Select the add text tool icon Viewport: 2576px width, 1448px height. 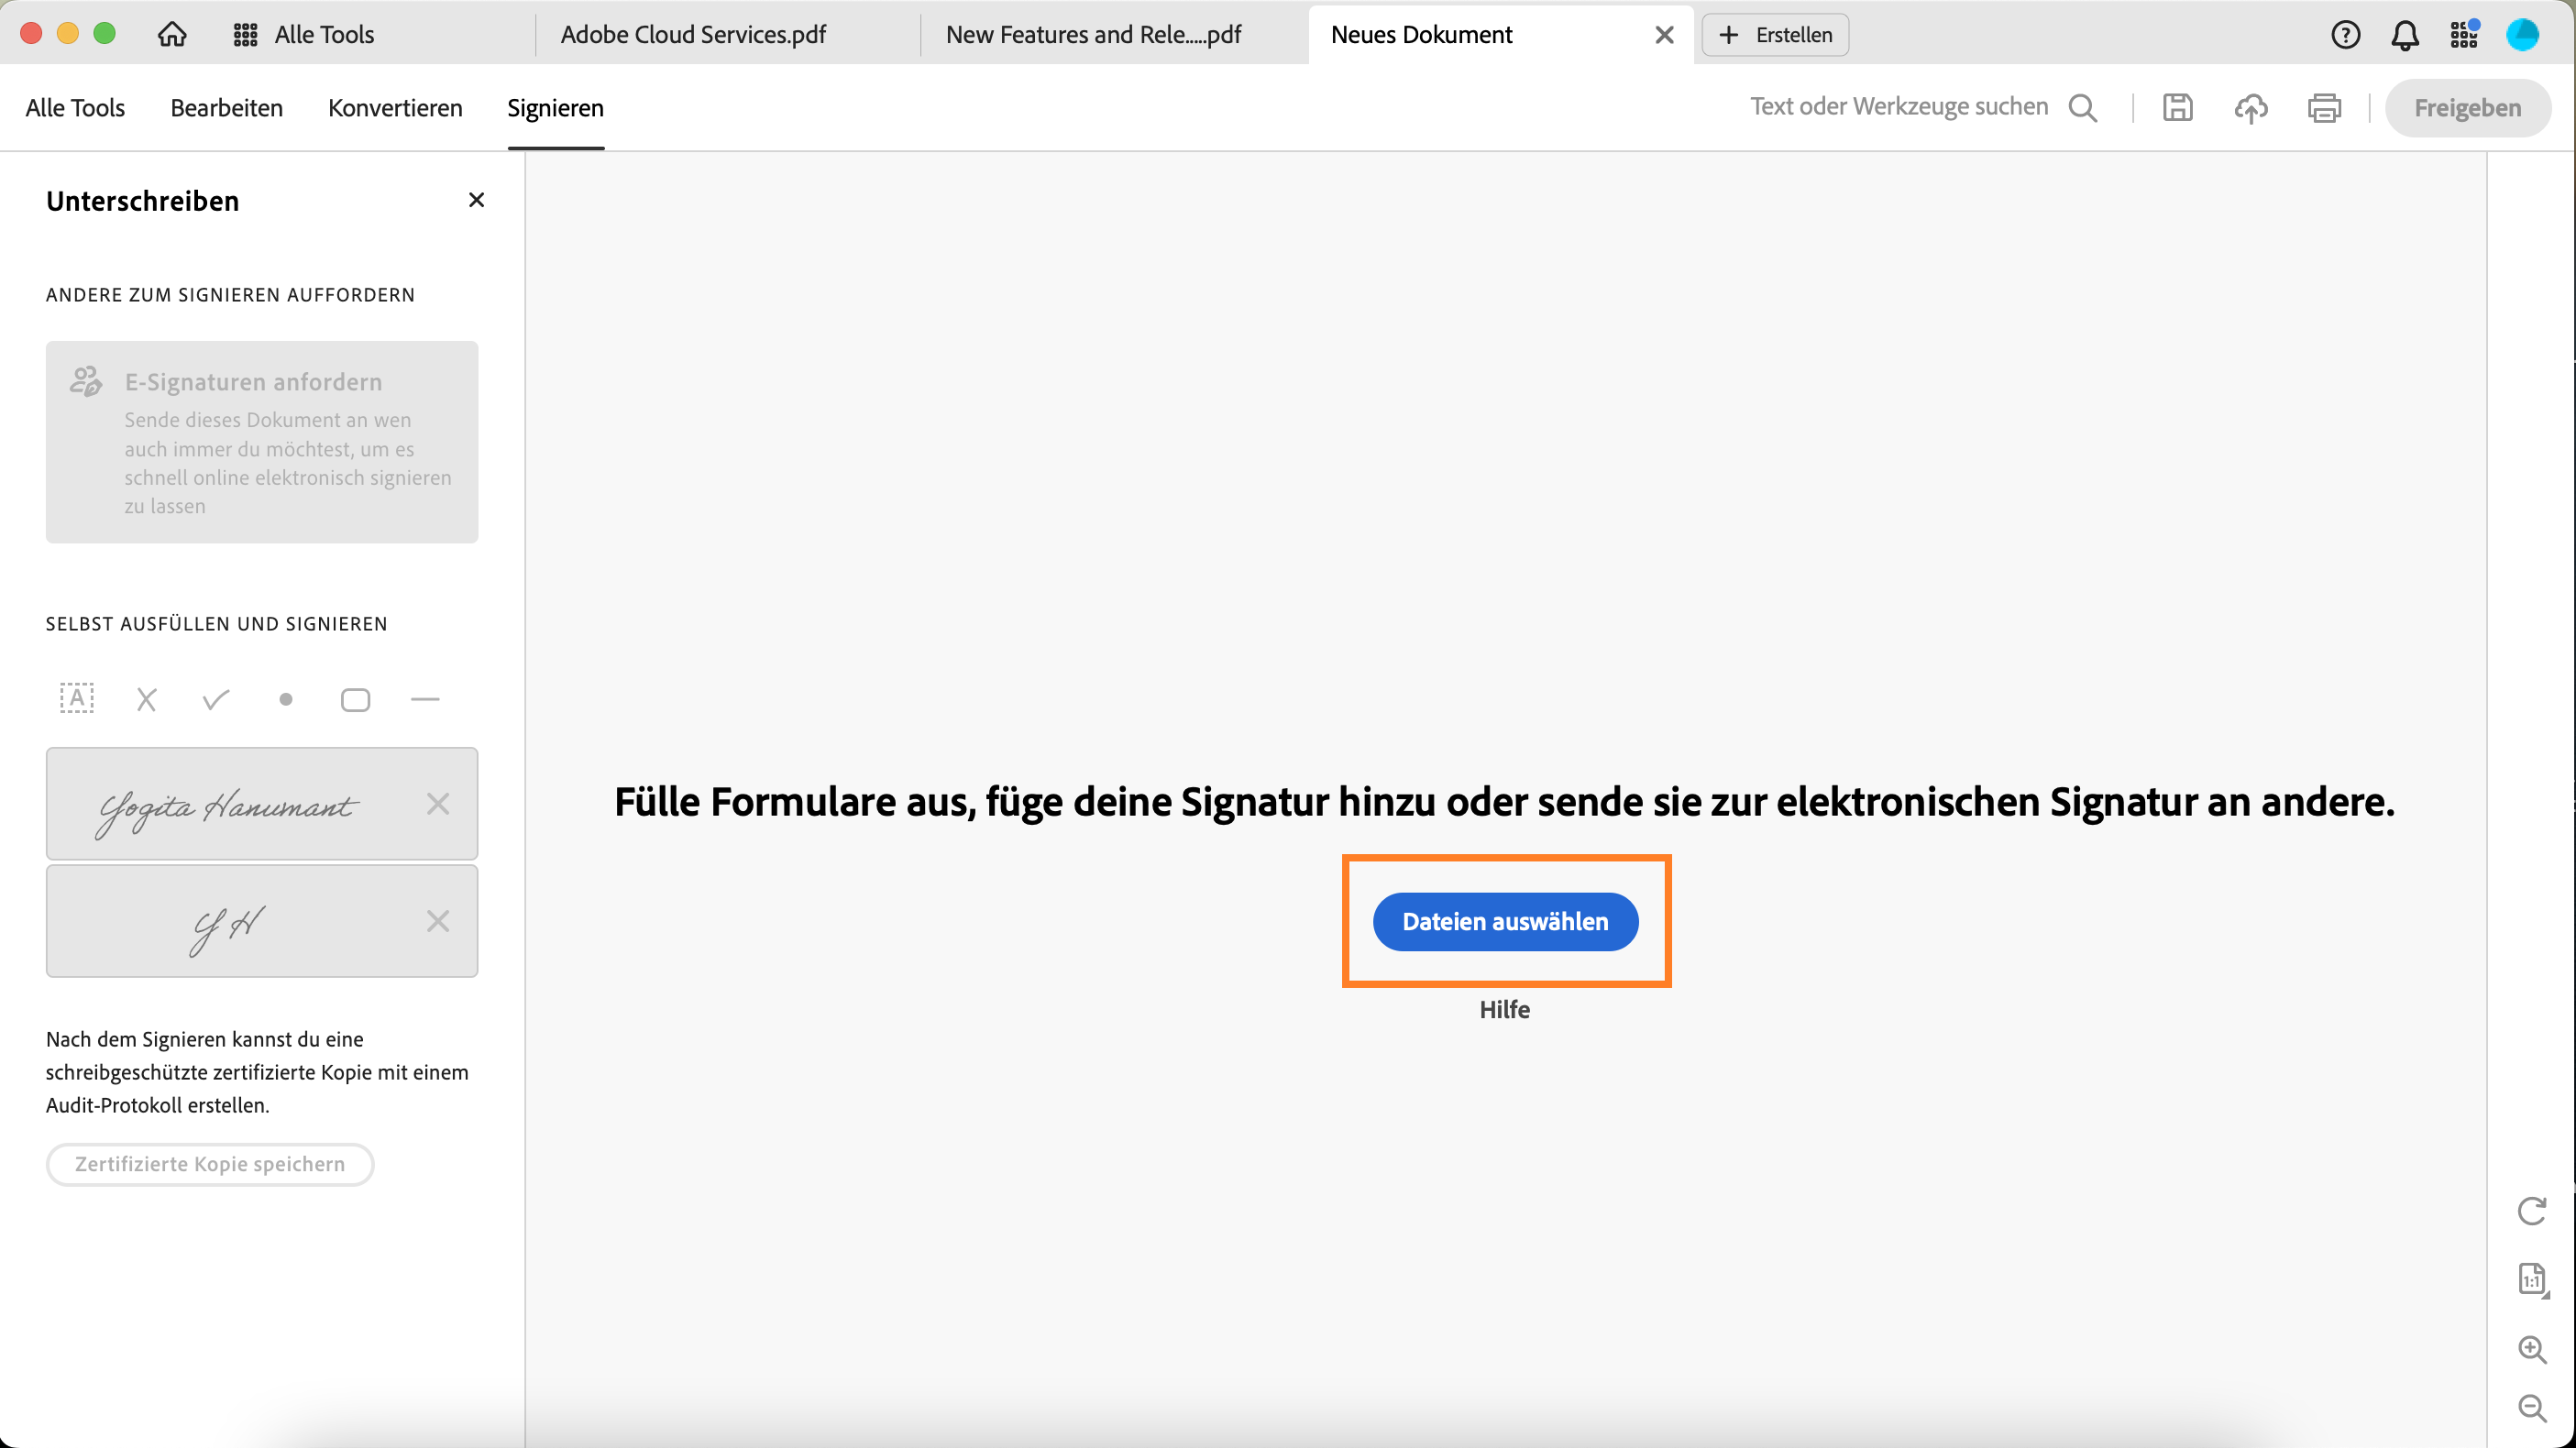pyautogui.click(x=77, y=699)
